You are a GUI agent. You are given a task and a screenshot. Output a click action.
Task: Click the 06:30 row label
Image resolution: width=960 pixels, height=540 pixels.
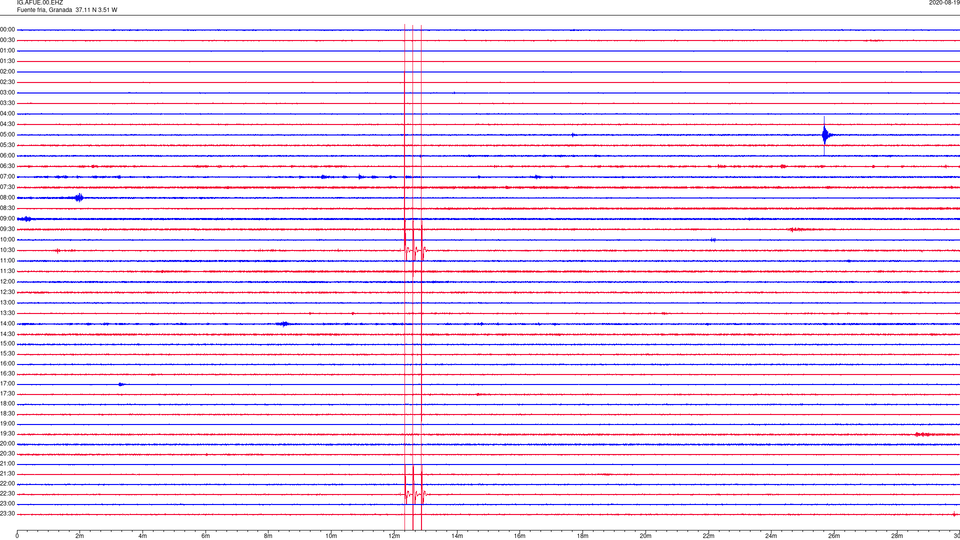(x=7, y=167)
